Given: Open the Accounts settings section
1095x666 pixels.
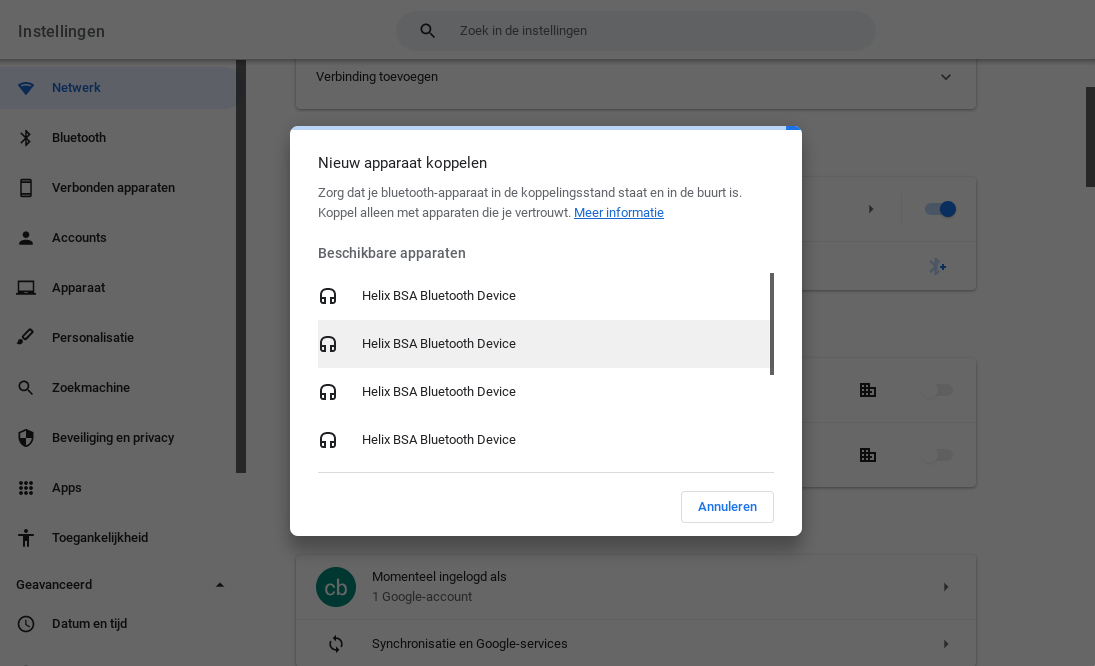Looking at the screenshot, I should (79, 238).
